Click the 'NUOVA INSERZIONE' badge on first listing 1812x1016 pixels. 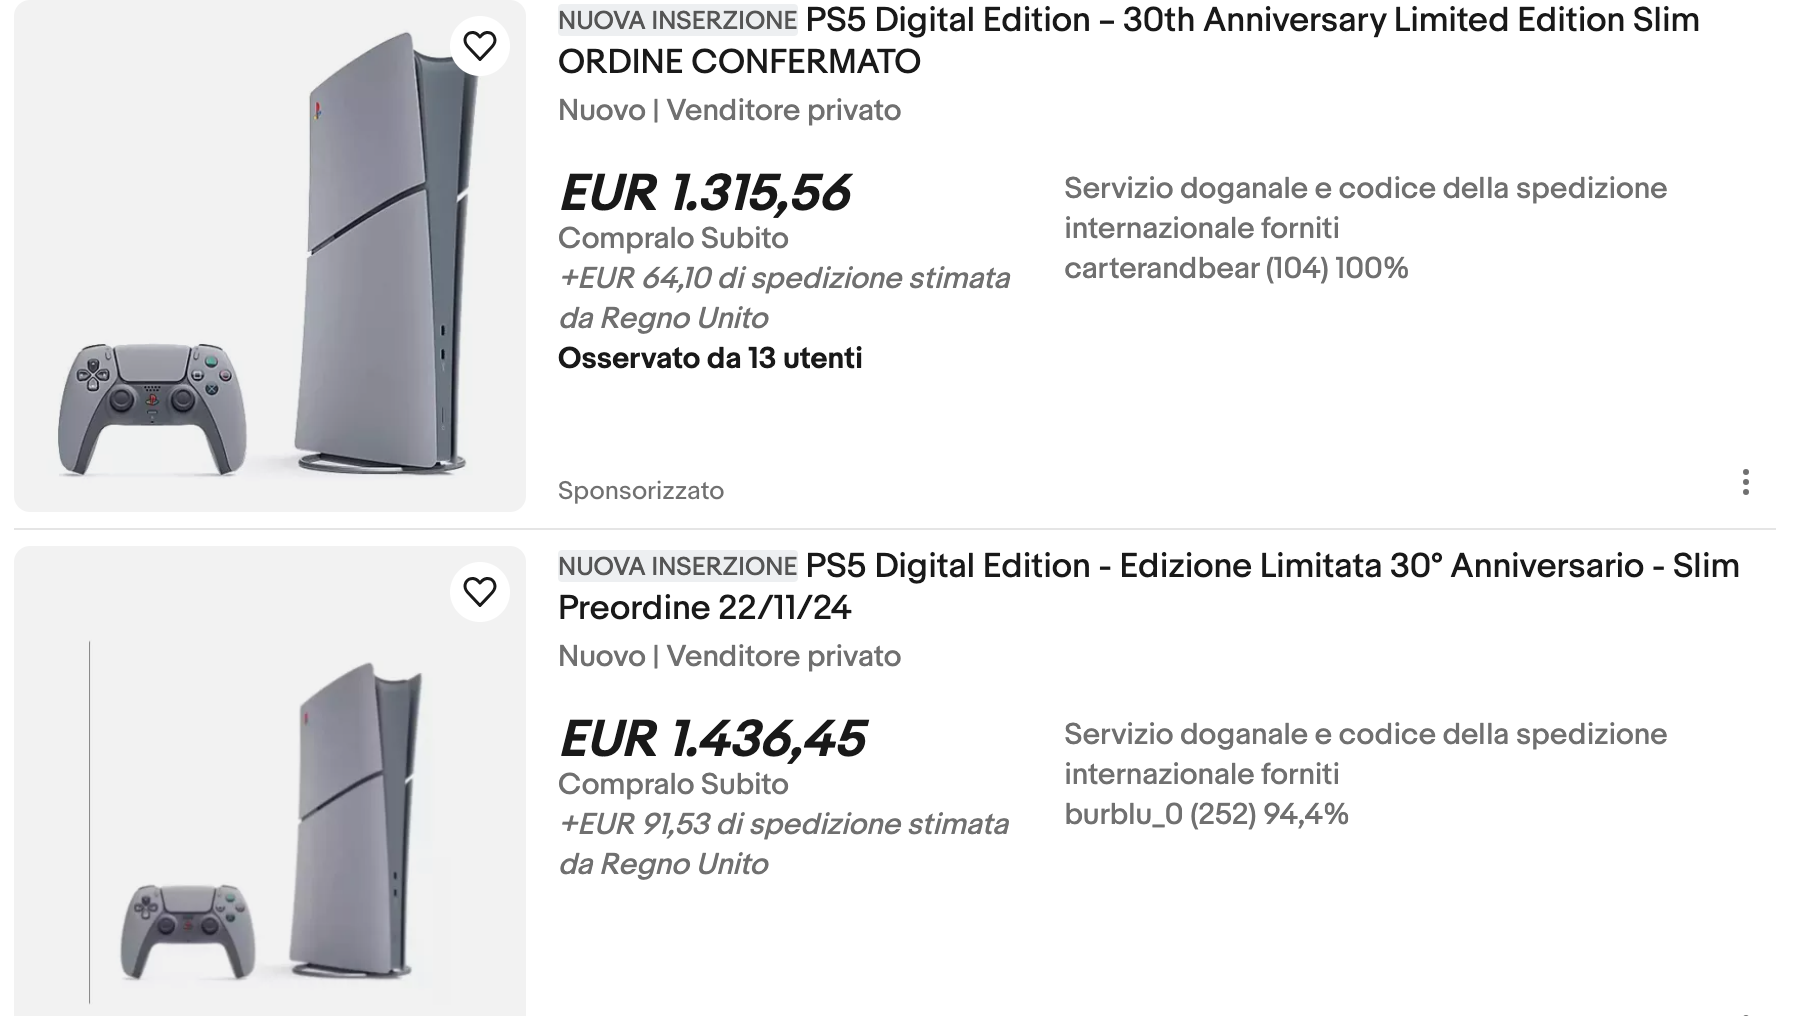(677, 20)
